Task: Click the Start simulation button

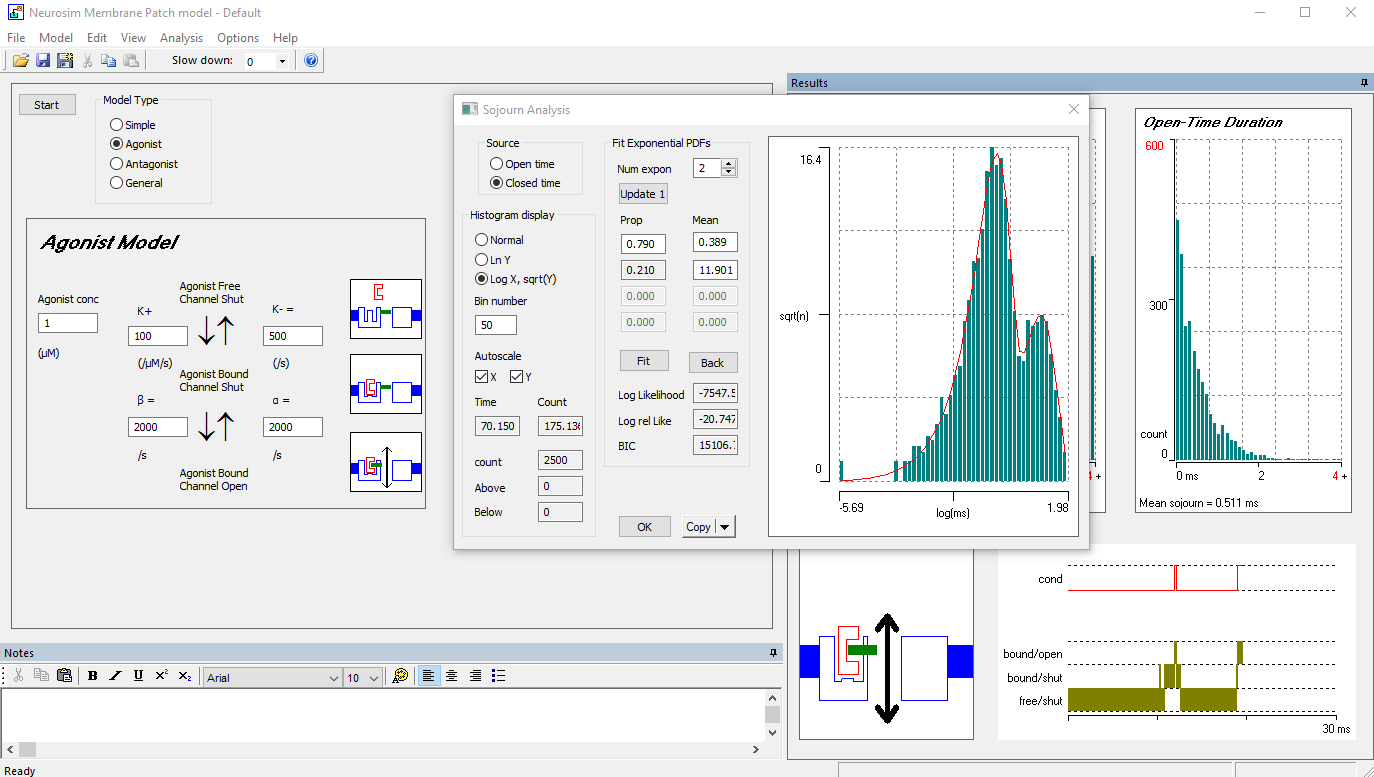Action: coord(47,105)
